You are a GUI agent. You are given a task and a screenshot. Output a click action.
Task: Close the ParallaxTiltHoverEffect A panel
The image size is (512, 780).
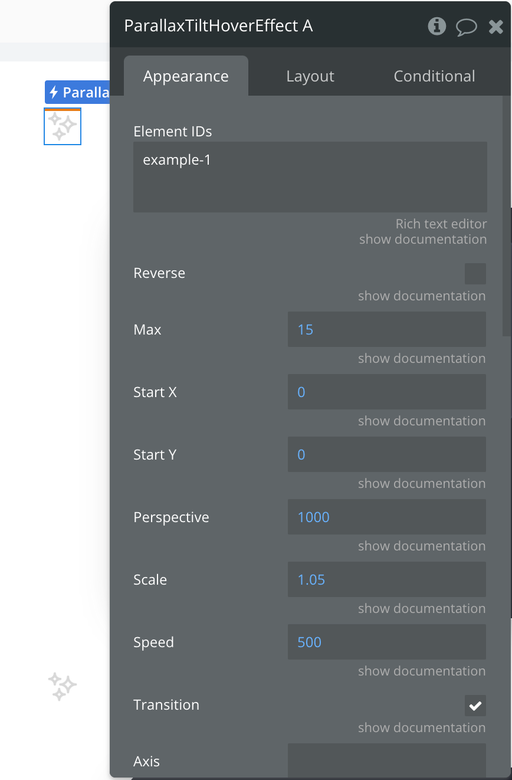(x=496, y=27)
